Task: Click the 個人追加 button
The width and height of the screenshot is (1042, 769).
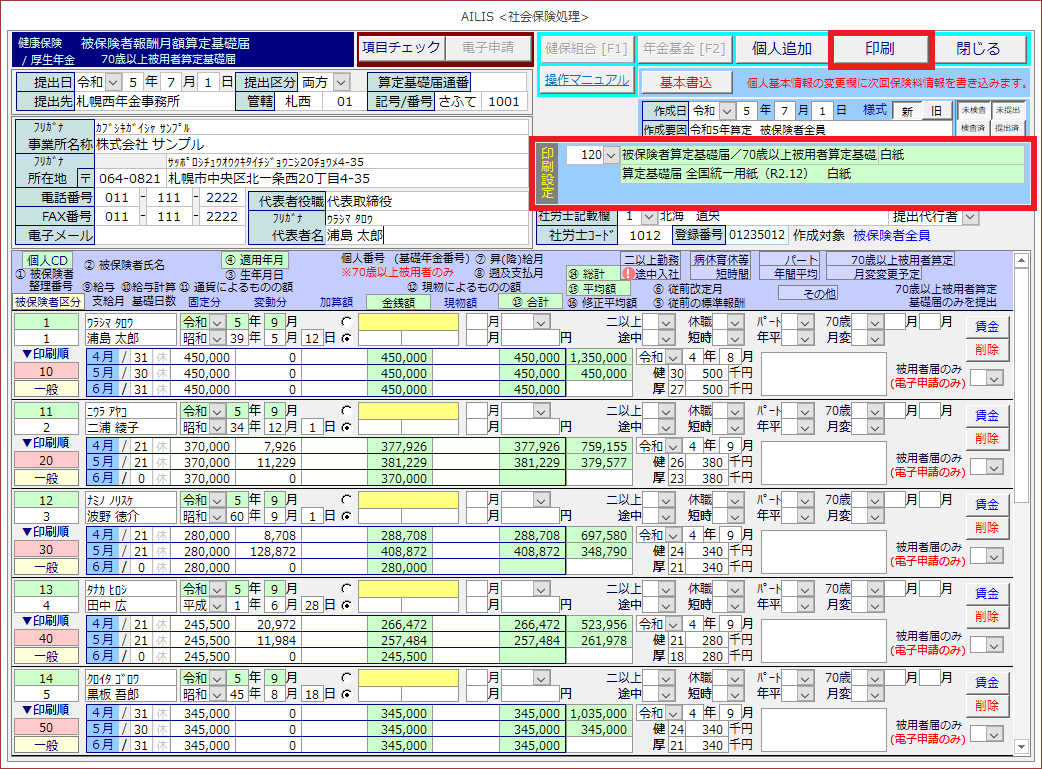Action: click(782, 48)
